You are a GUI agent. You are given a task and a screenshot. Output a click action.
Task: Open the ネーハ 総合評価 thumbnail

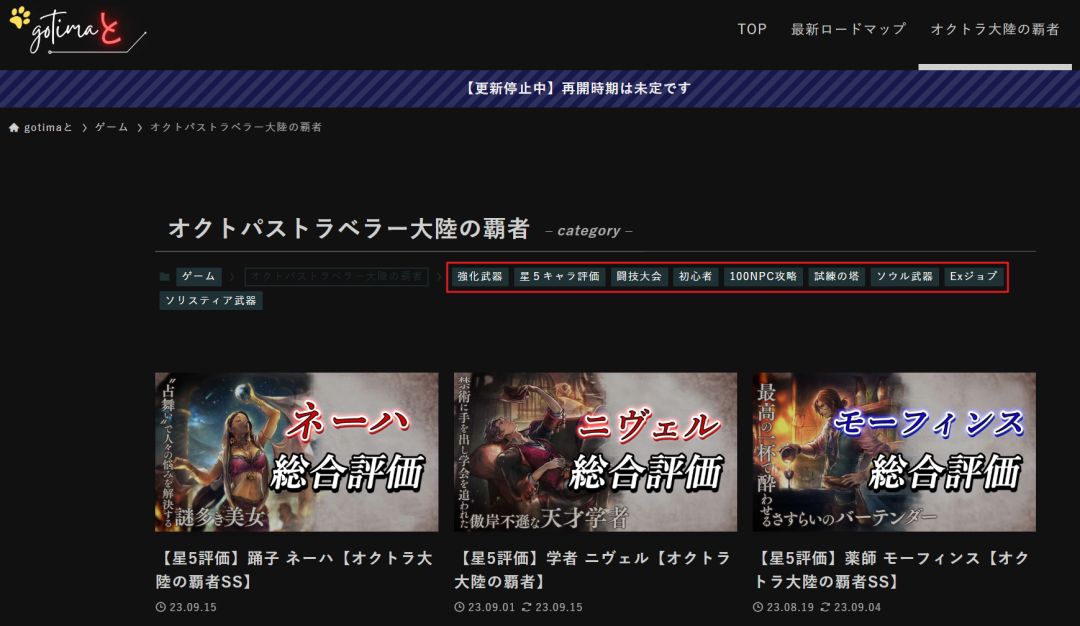tap(297, 452)
